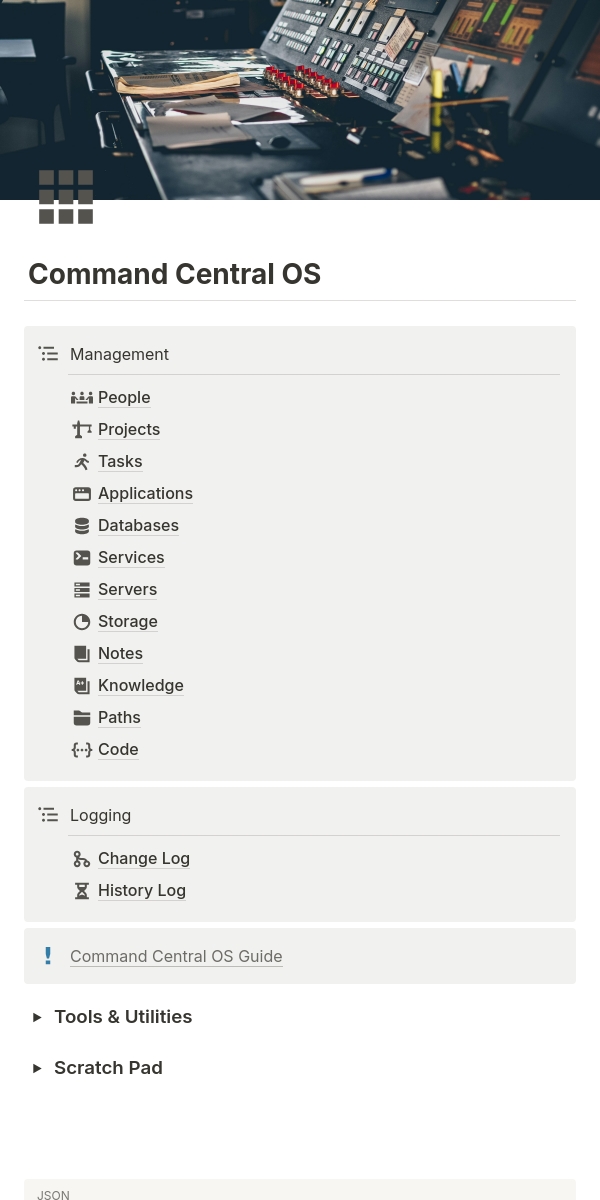600x1200 pixels.
Task: Click the Tasks running figure icon
Action: pos(82,462)
